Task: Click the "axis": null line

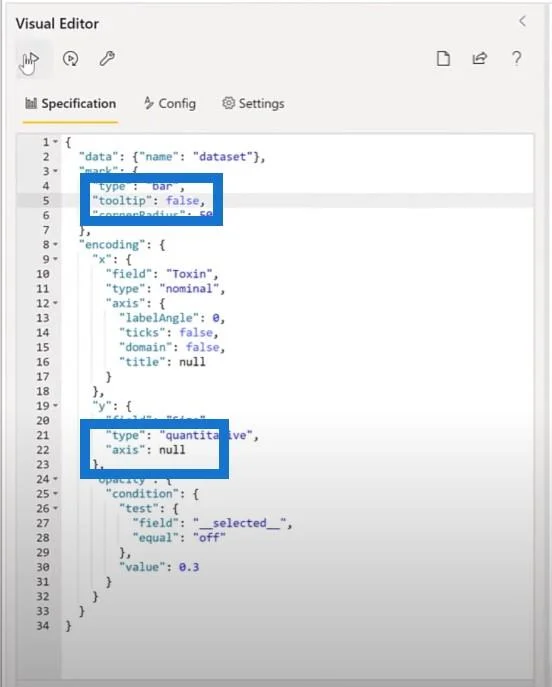Action: (145, 450)
